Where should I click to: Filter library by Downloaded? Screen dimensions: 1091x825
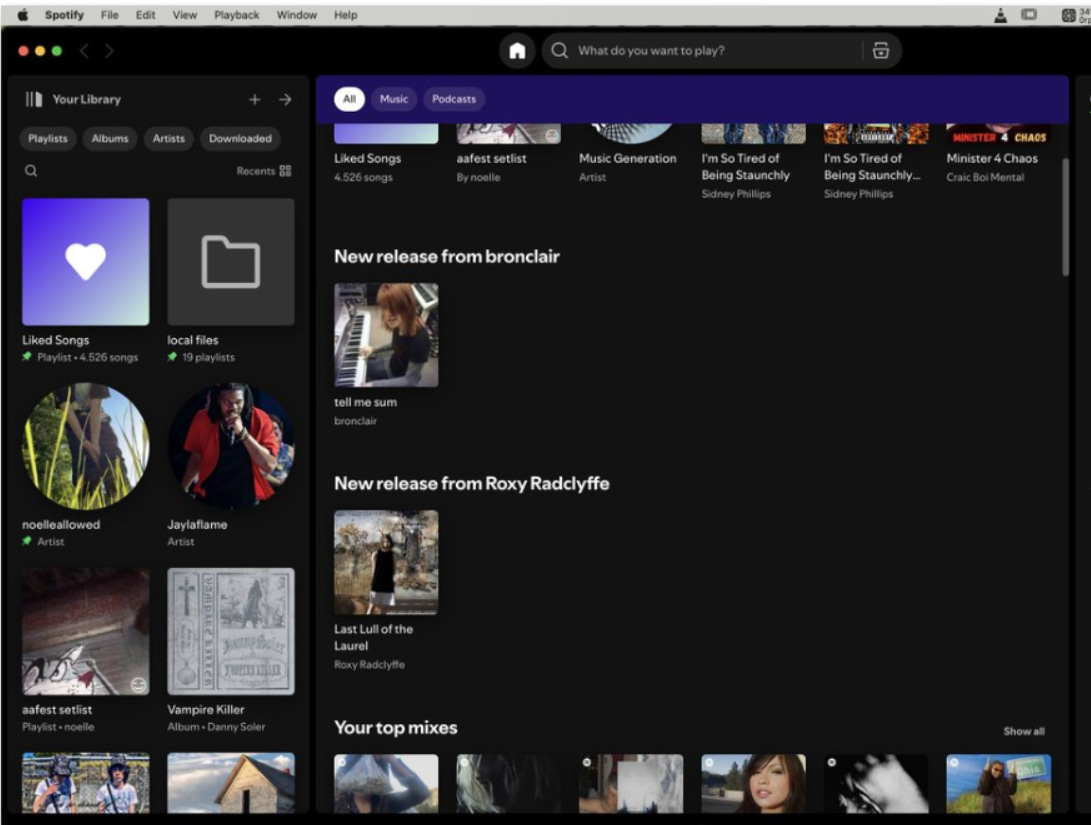pyautogui.click(x=240, y=138)
